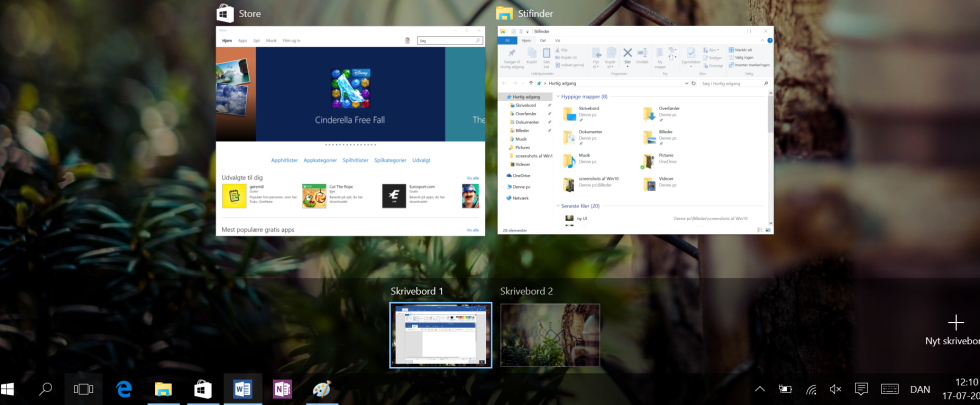Image resolution: width=980 pixels, height=405 pixels.
Task: Toggle the Task View button off
Action: (x=84, y=389)
